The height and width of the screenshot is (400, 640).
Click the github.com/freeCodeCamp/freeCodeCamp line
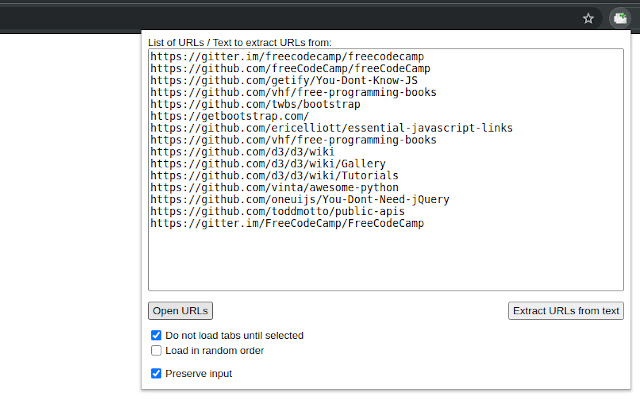pyautogui.click(x=290, y=69)
